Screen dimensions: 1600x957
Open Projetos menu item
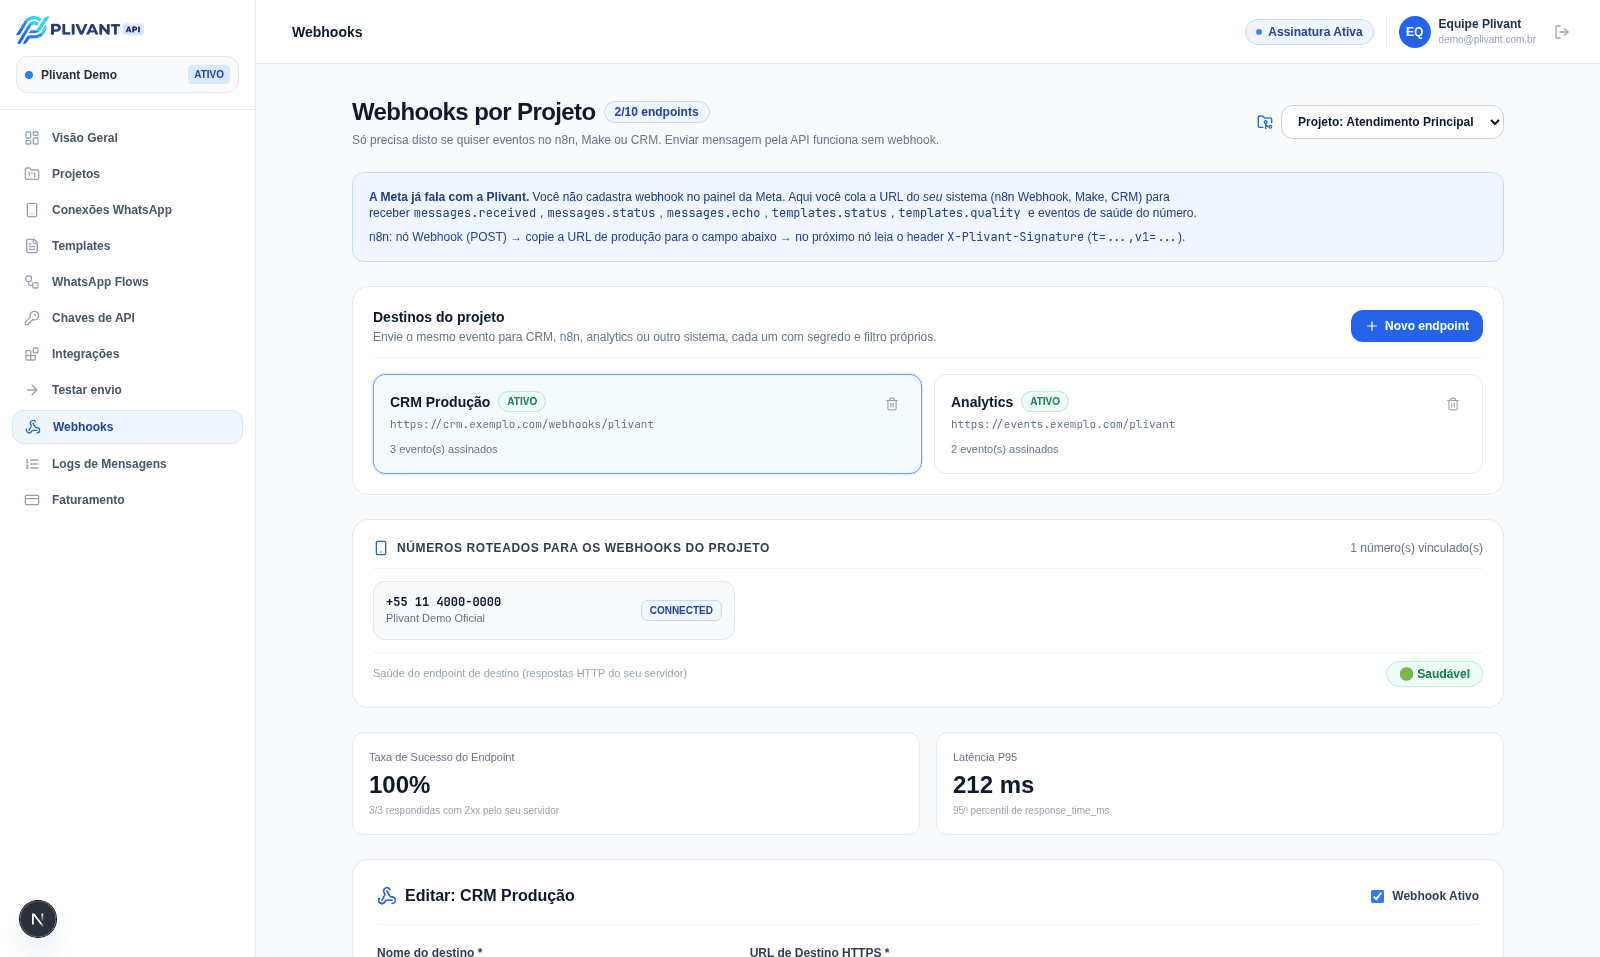[127, 174]
